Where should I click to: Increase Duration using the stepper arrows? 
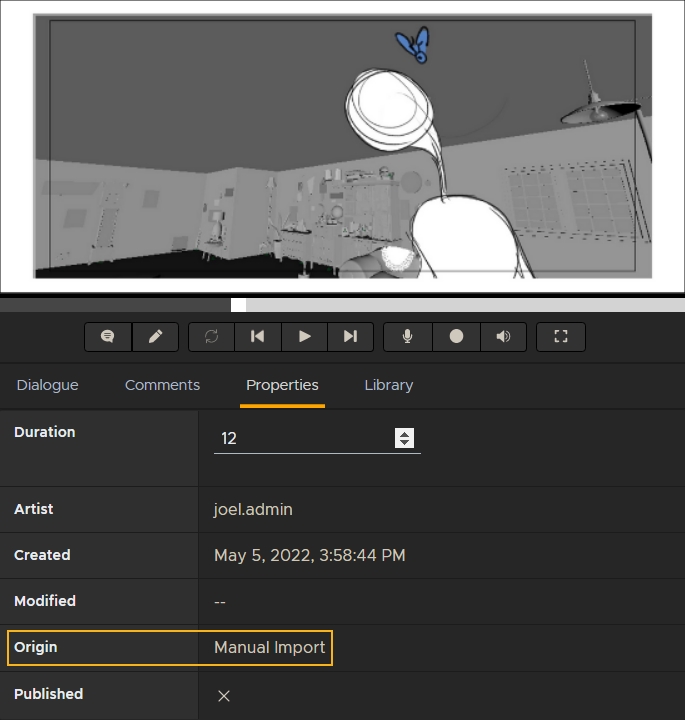click(x=404, y=433)
